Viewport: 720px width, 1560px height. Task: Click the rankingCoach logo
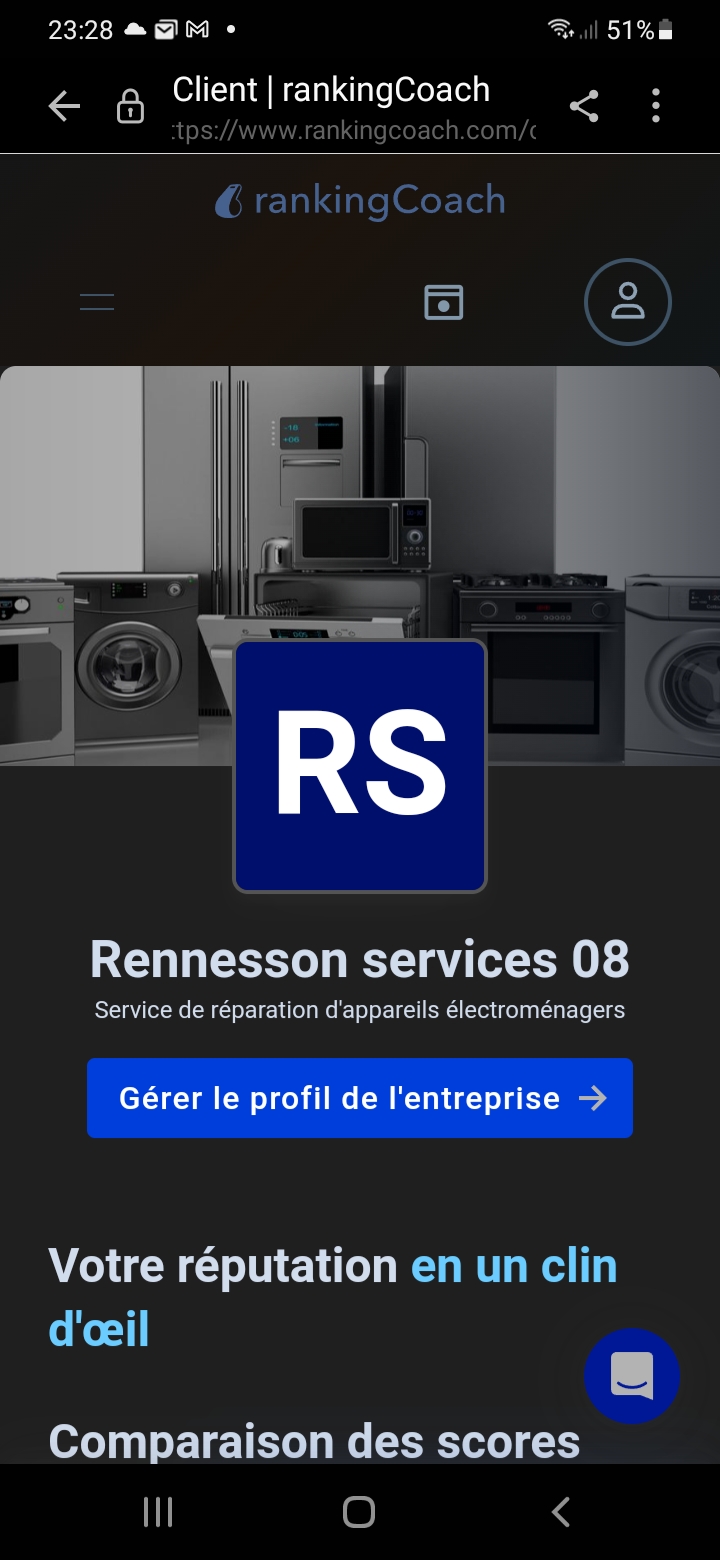pyautogui.click(x=360, y=201)
